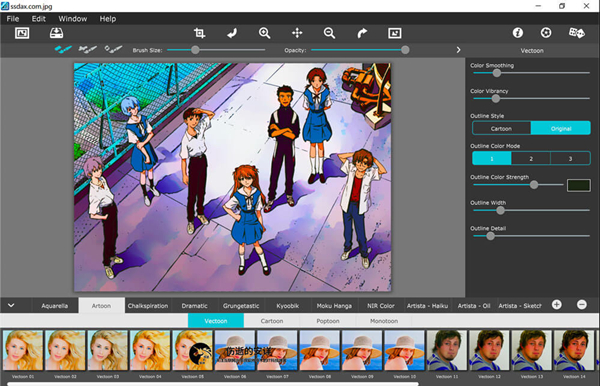The height and width of the screenshot is (386, 600).
Task: Switch to the Artoon tab
Action: 101,306
